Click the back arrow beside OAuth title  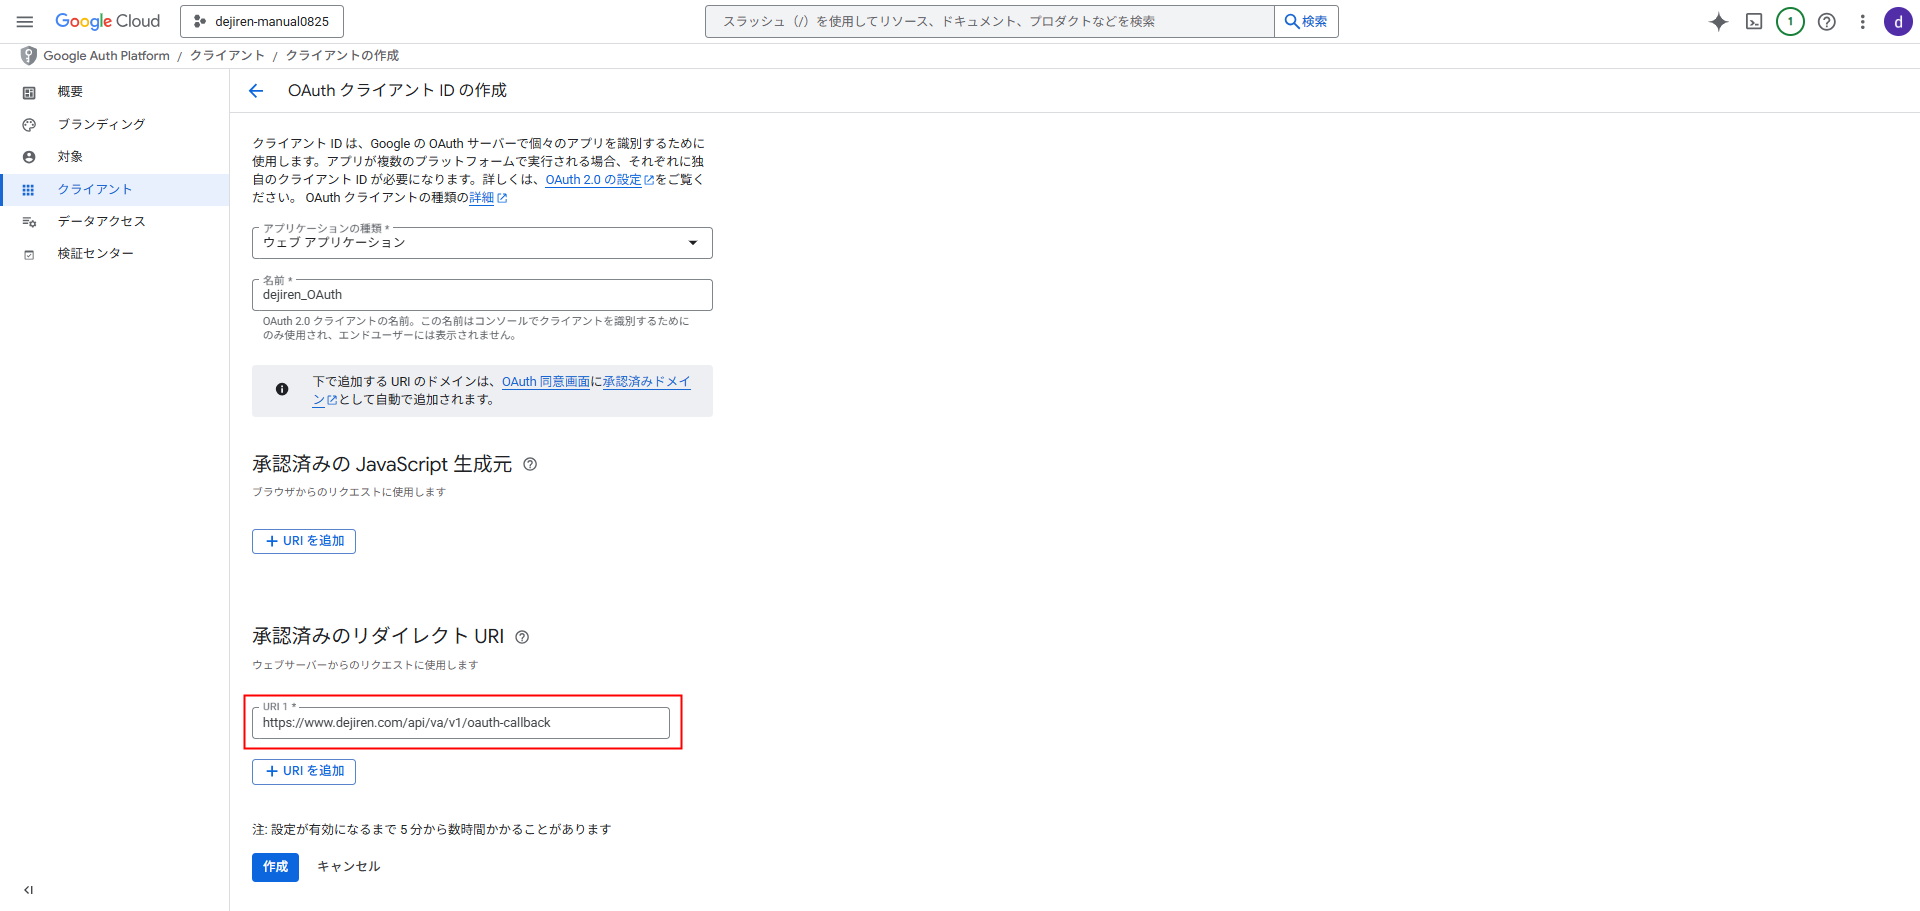tap(256, 91)
